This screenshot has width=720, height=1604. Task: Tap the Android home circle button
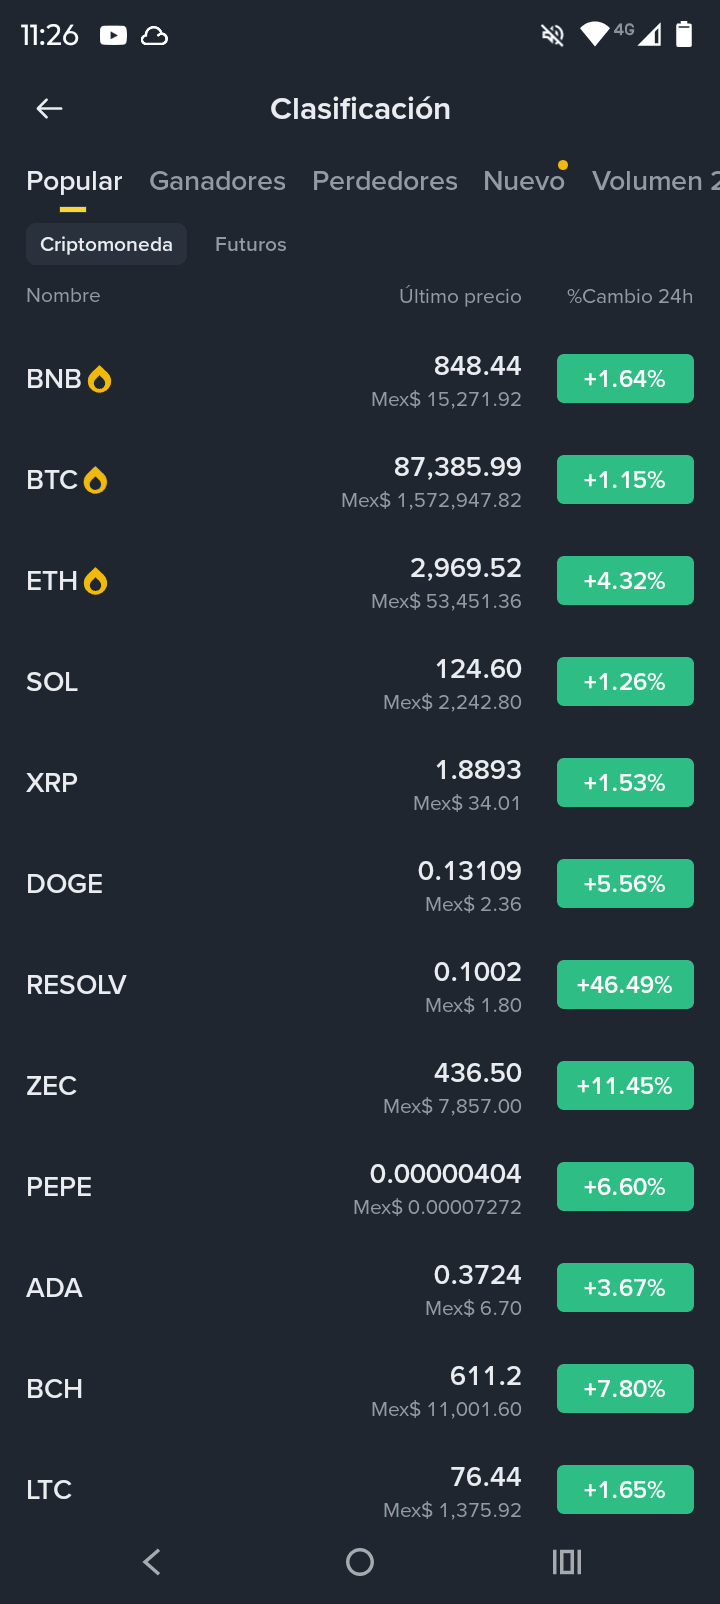click(x=360, y=1562)
